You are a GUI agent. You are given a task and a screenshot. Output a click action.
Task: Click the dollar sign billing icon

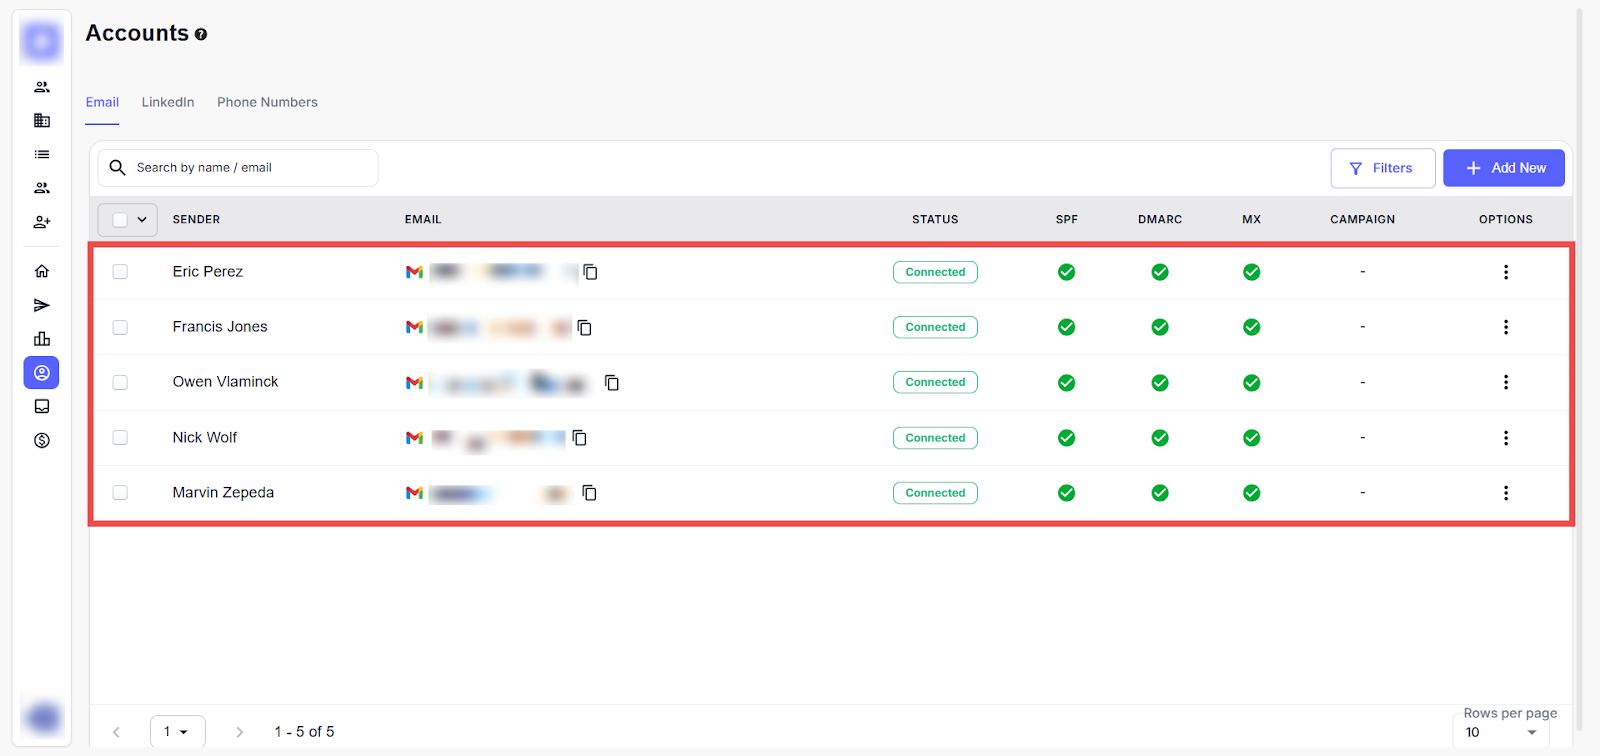(x=42, y=441)
